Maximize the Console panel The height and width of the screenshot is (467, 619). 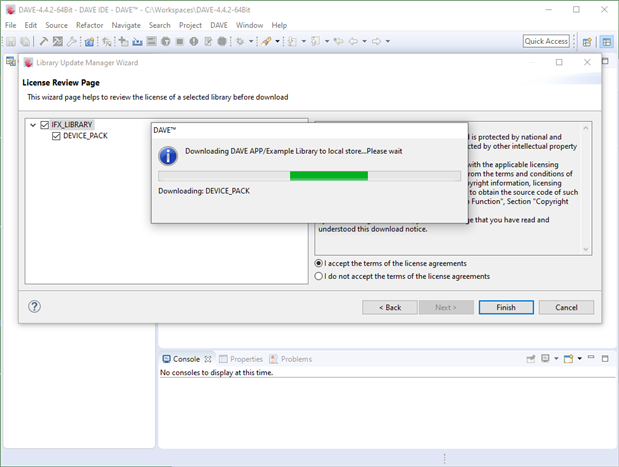pyautogui.click(x=605, y=358)
